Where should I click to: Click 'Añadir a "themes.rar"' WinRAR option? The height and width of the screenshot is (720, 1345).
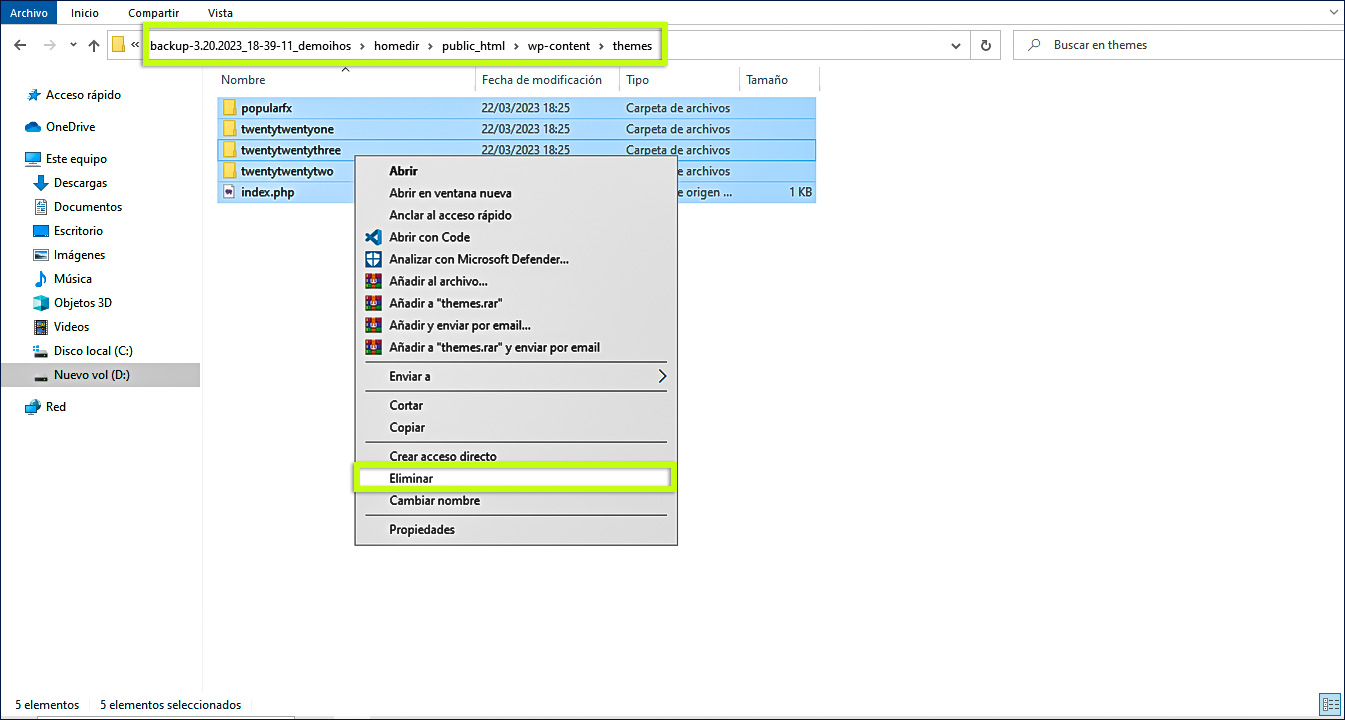coord(445,303)
